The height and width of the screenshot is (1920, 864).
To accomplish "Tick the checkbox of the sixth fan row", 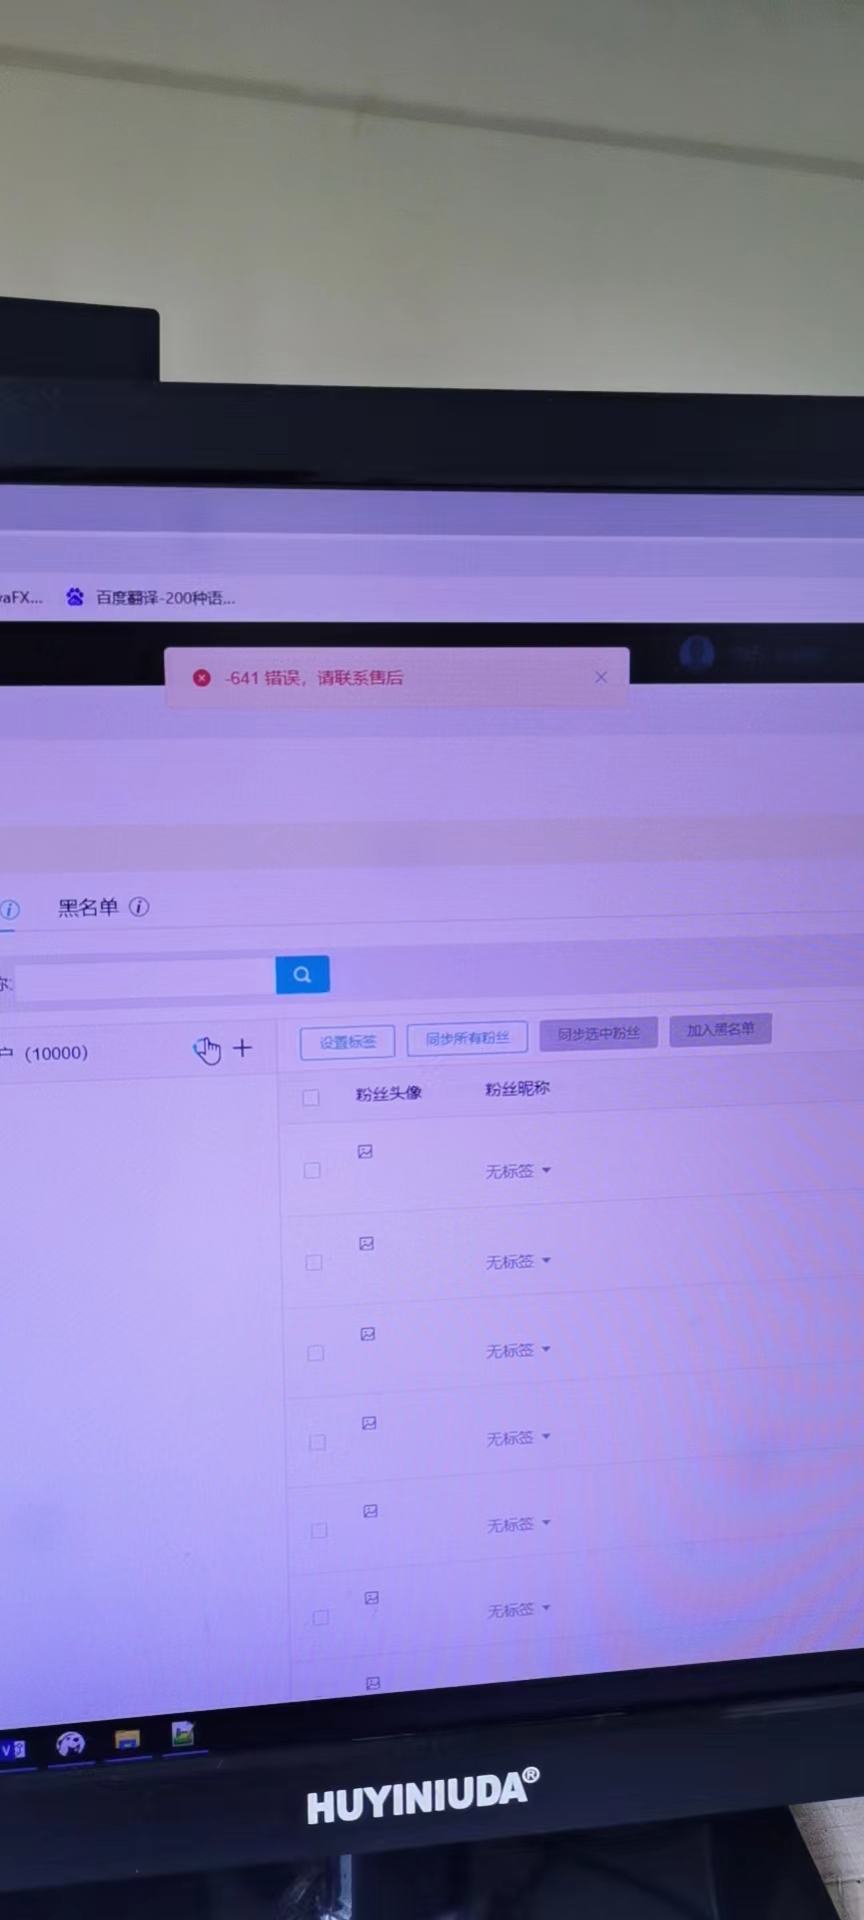I will [x=321, y=1617].
